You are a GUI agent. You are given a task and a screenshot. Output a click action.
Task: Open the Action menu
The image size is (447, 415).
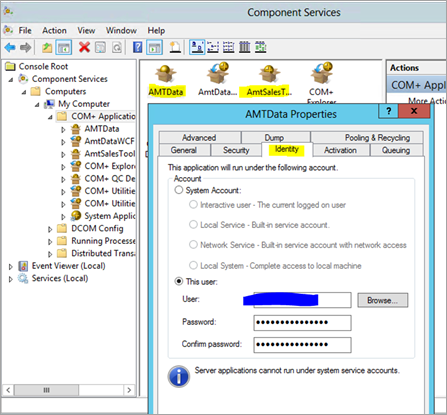54,31
